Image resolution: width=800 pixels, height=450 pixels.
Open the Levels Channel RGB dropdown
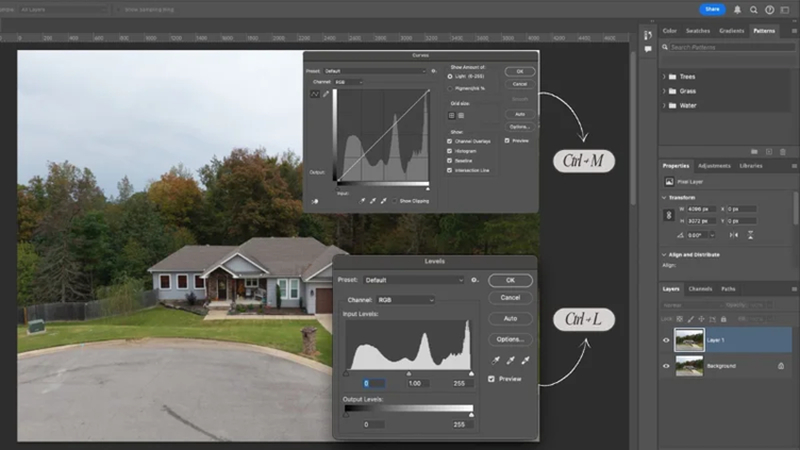(x=406, y=300)
